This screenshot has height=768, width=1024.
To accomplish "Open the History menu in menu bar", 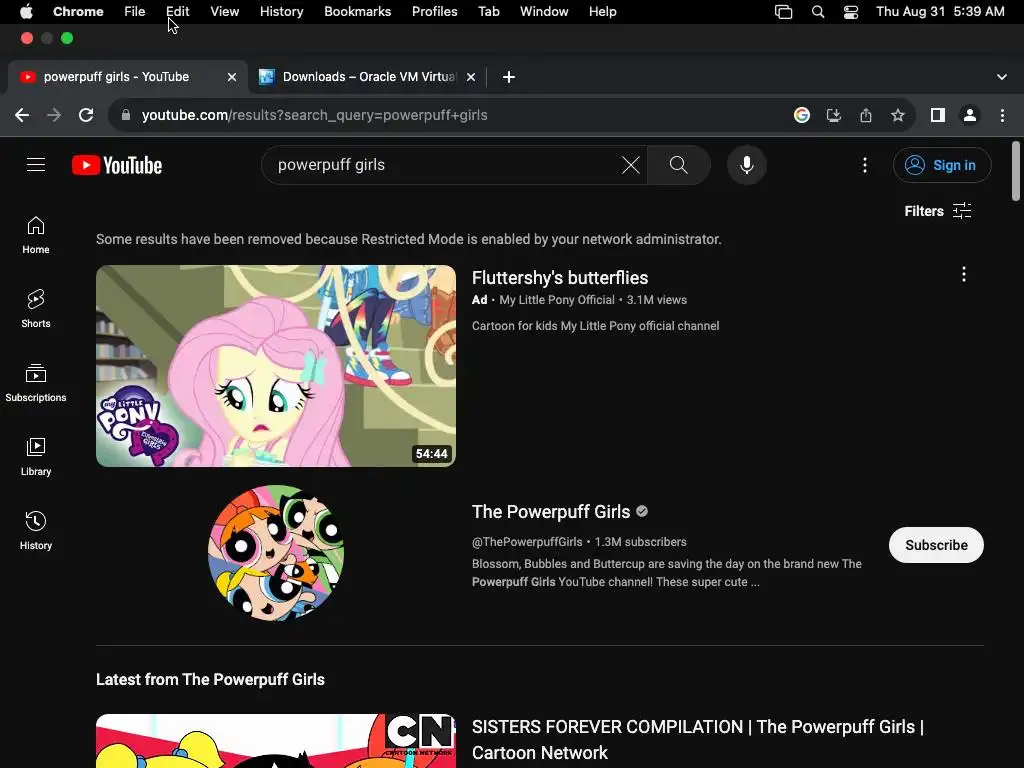I will pyautogui.click(x=281, y=12).
